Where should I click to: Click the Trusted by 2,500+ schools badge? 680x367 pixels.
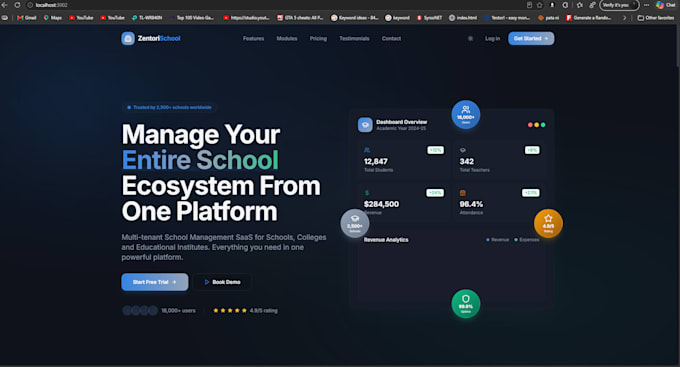point(169,107)
